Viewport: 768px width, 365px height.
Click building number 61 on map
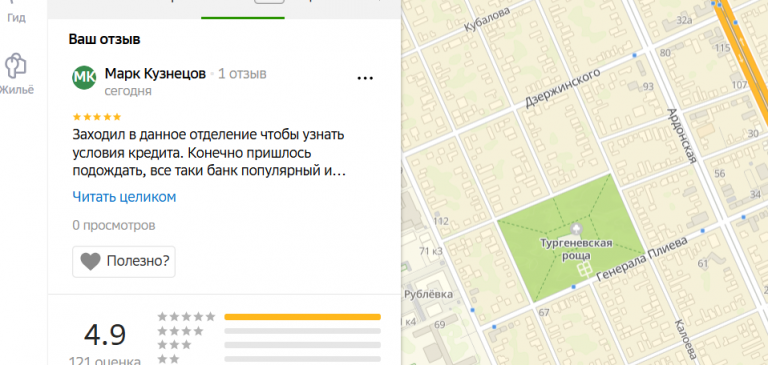(x=703, y=264)
